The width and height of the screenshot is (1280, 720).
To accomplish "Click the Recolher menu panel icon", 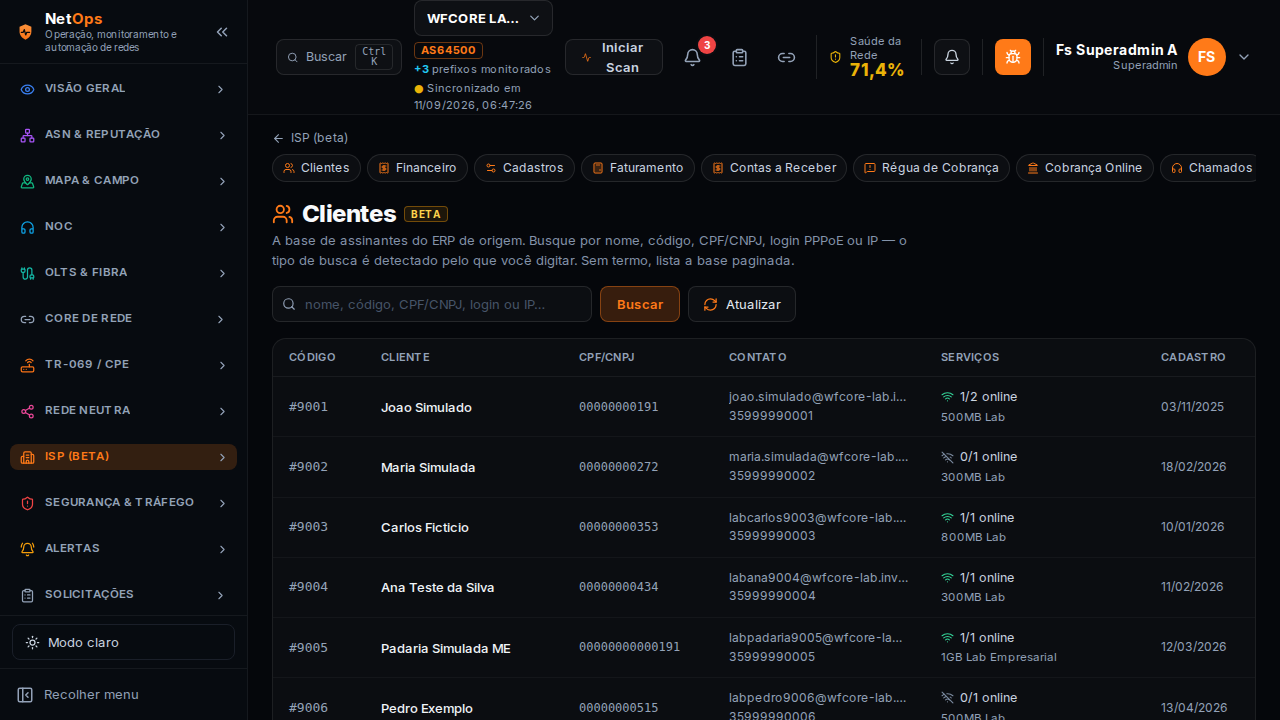I will click(25, 695).
